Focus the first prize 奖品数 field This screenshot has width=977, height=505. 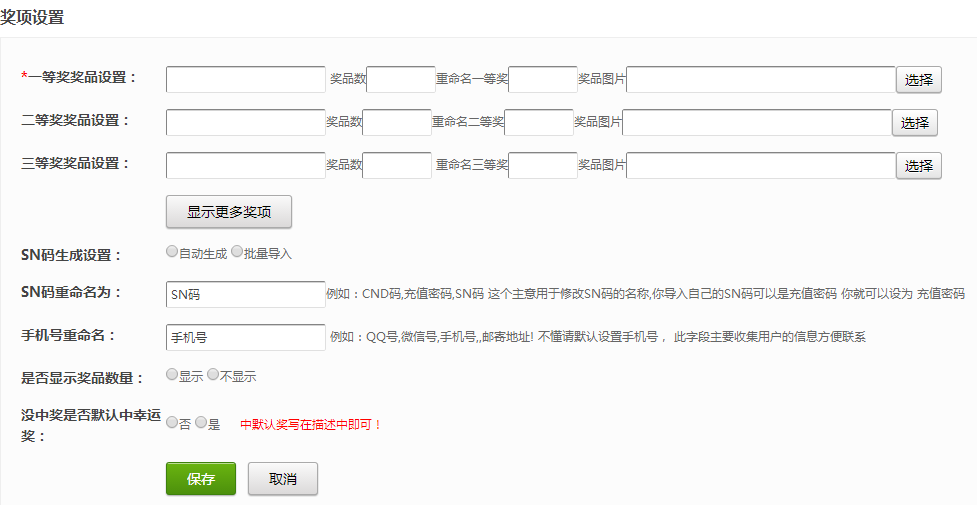point(401,80)
